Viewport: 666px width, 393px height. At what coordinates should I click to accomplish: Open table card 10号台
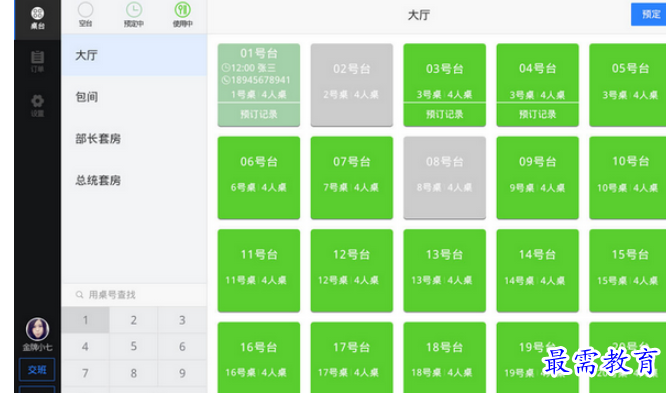(628, 178)
